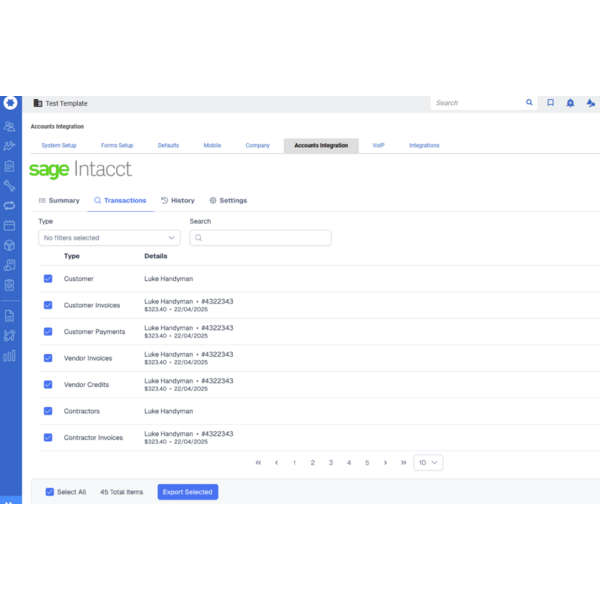Click Export Selected button
Image resolution: width=600 pixels, height=600 pixels.
187,492
